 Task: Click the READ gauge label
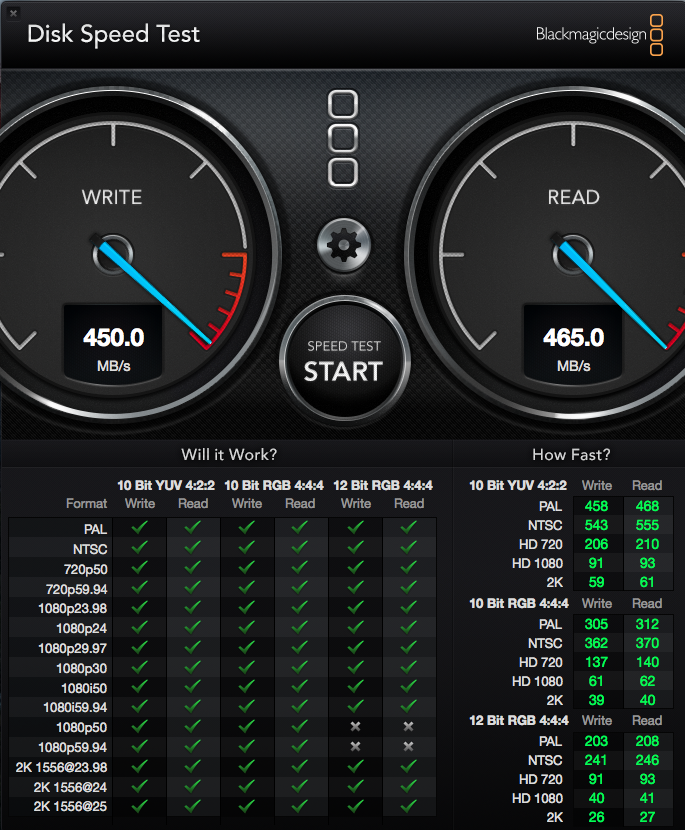pos(573,197)
